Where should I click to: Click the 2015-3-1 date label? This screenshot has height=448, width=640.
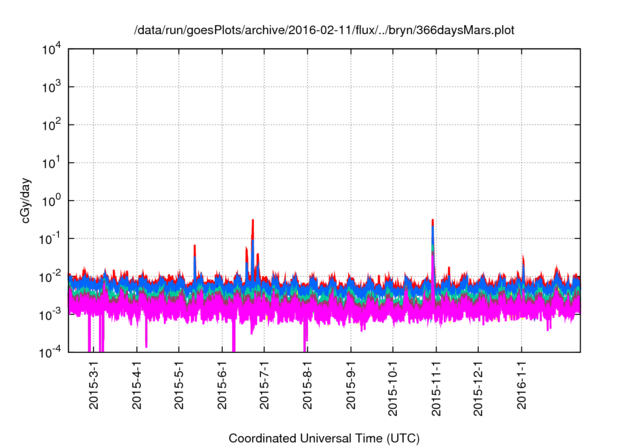[x=94, y=385]
